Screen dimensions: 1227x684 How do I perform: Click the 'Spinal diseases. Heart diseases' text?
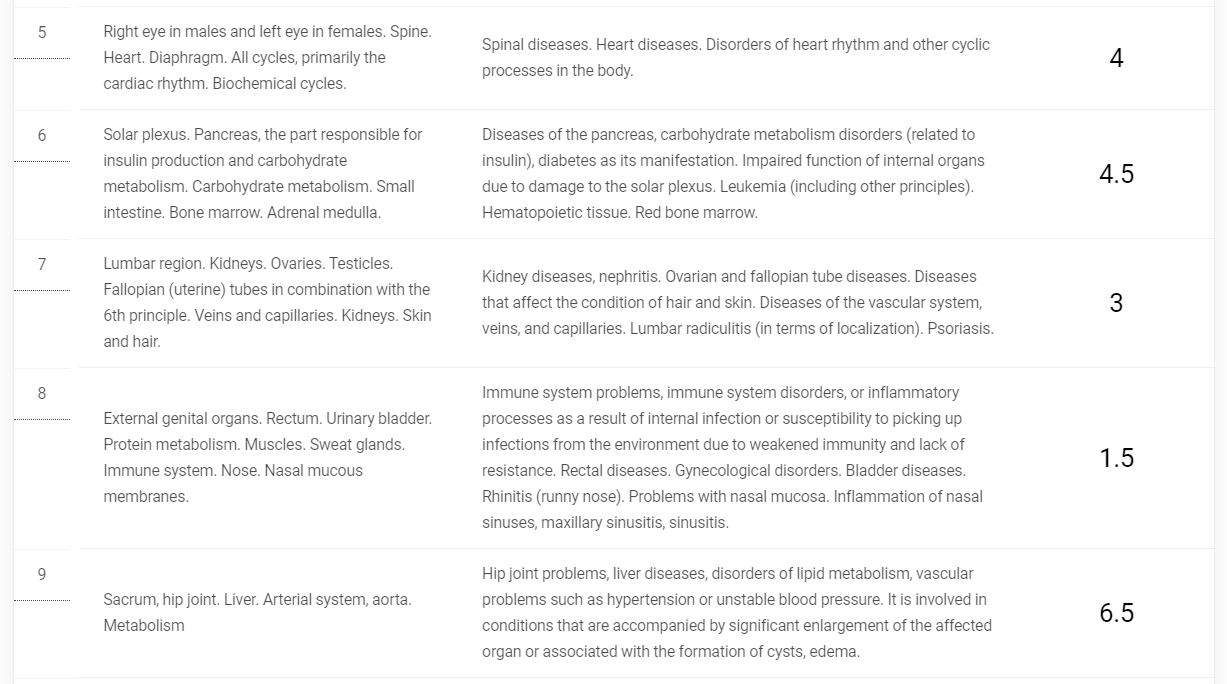736,58
